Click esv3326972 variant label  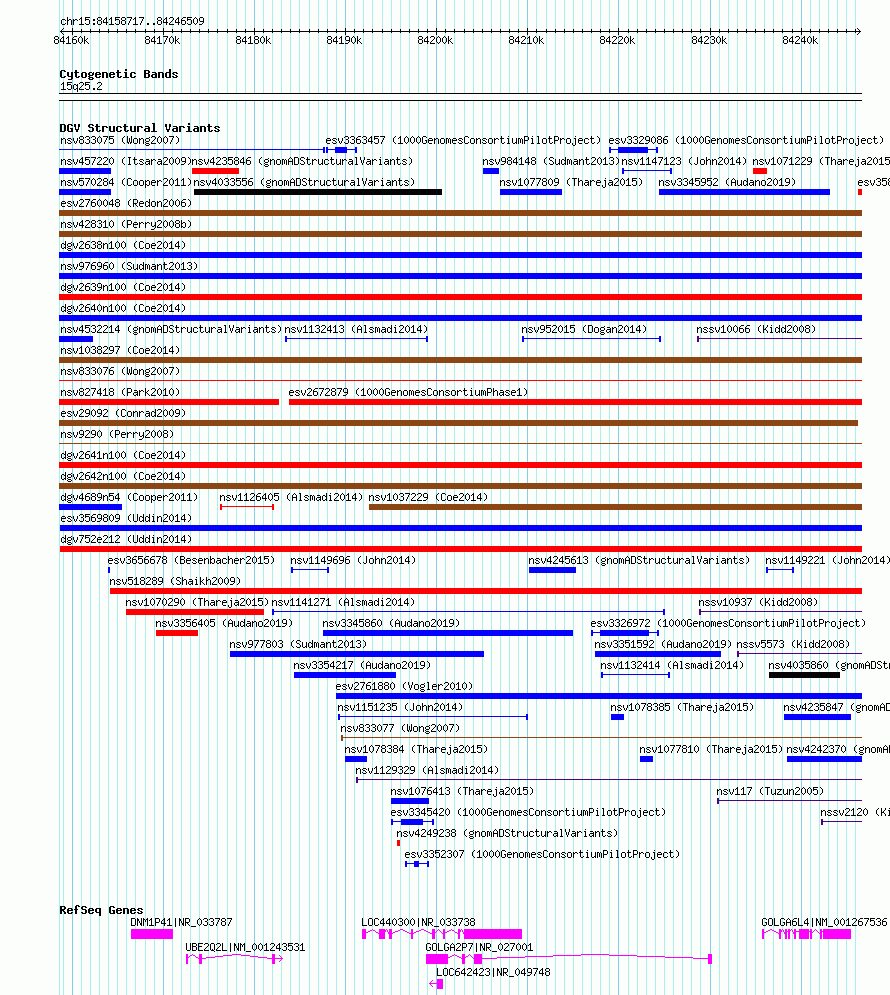(x=728, y=623)
